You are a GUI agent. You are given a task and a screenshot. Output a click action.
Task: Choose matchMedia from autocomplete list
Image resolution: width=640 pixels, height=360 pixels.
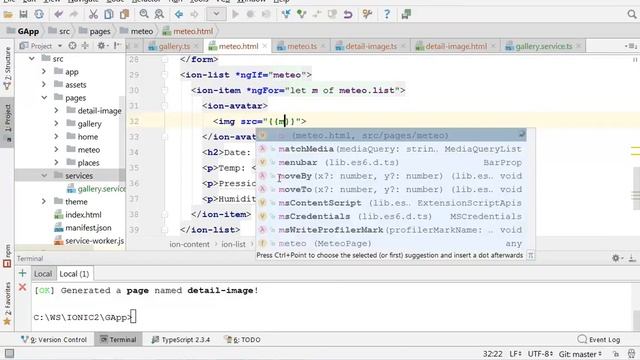pyautogui.click(x=391, y=149)
